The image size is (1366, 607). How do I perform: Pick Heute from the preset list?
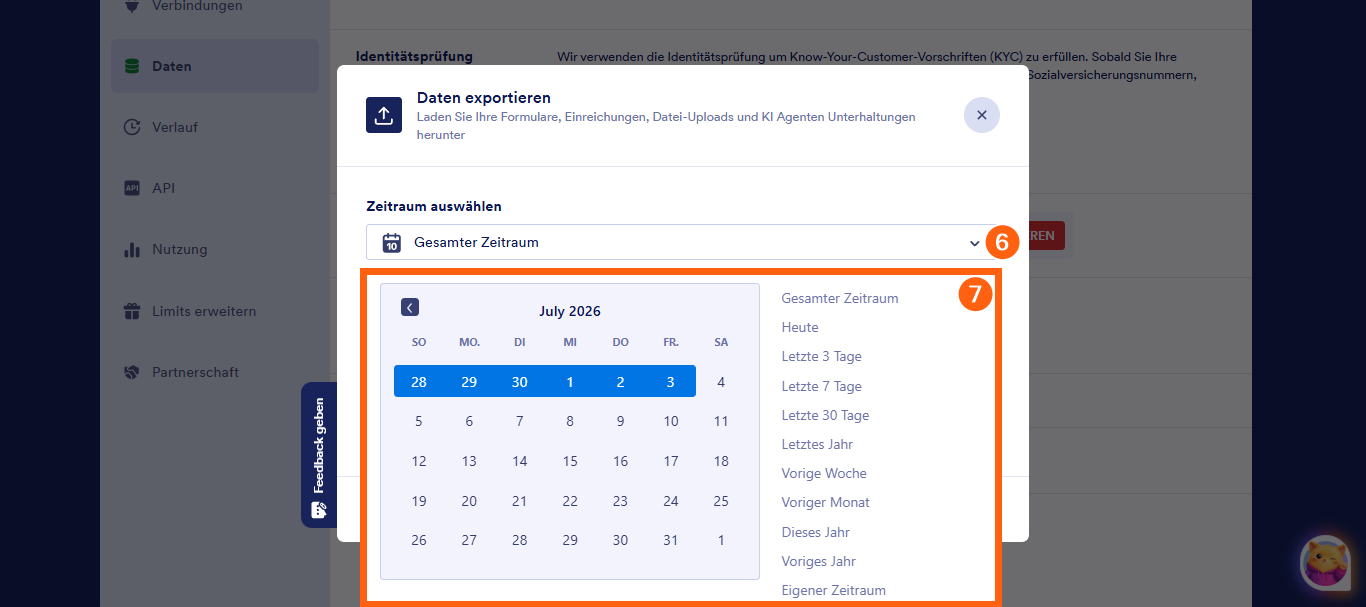tap(800, 327)
